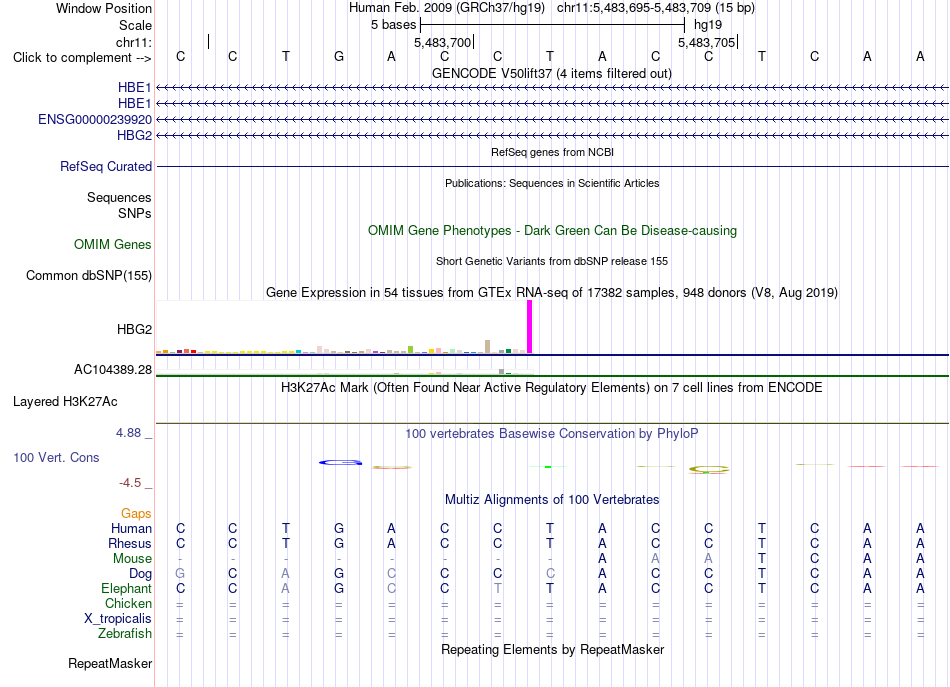950x687 pixels.
Task: Click the chr11:5,483,695-5,483,709 position text
Action: 656,8
